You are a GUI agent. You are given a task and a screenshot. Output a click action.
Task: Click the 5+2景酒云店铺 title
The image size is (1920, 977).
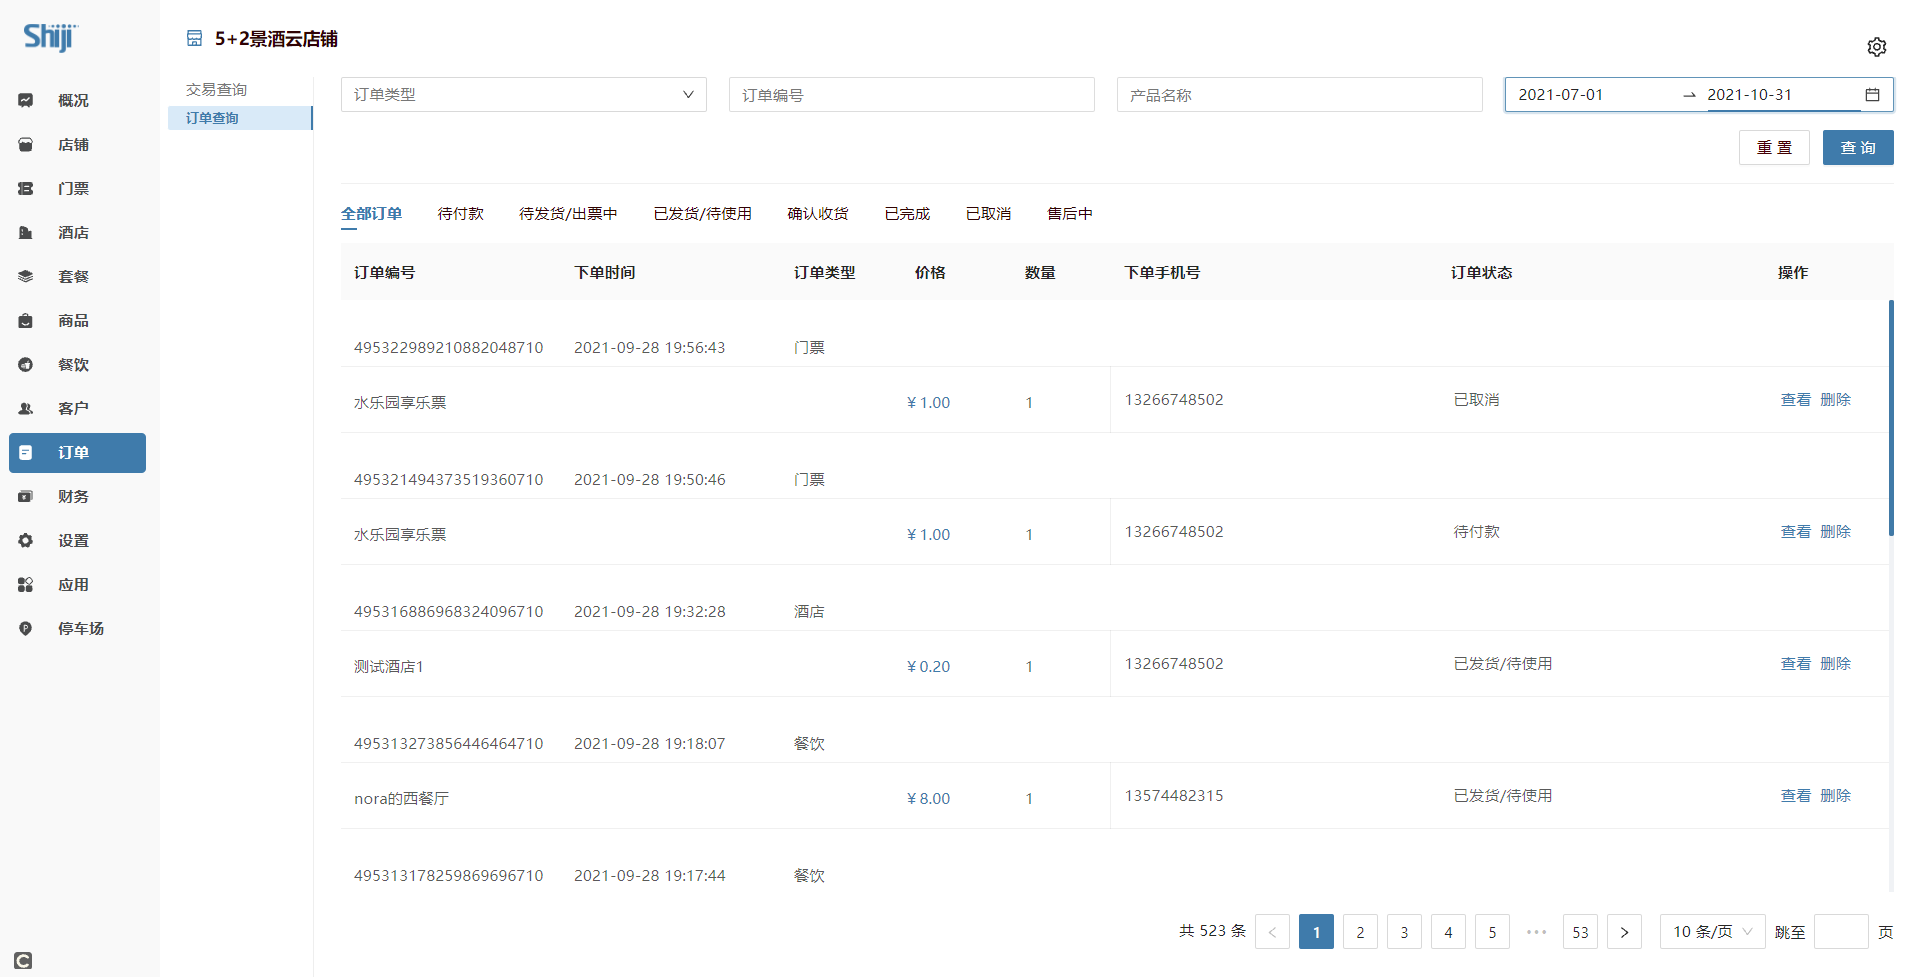point(276,38)
